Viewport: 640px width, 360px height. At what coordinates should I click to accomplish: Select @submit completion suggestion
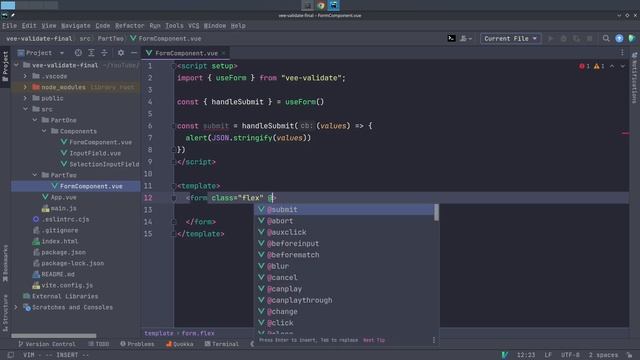(344, 209)
